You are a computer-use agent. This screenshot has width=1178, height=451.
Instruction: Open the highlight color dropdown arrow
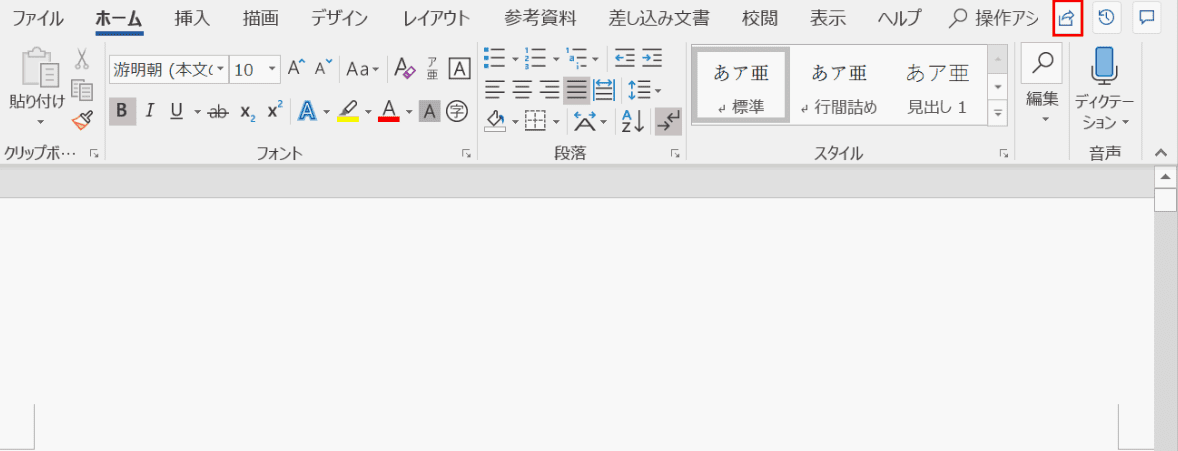click(368, 112)
